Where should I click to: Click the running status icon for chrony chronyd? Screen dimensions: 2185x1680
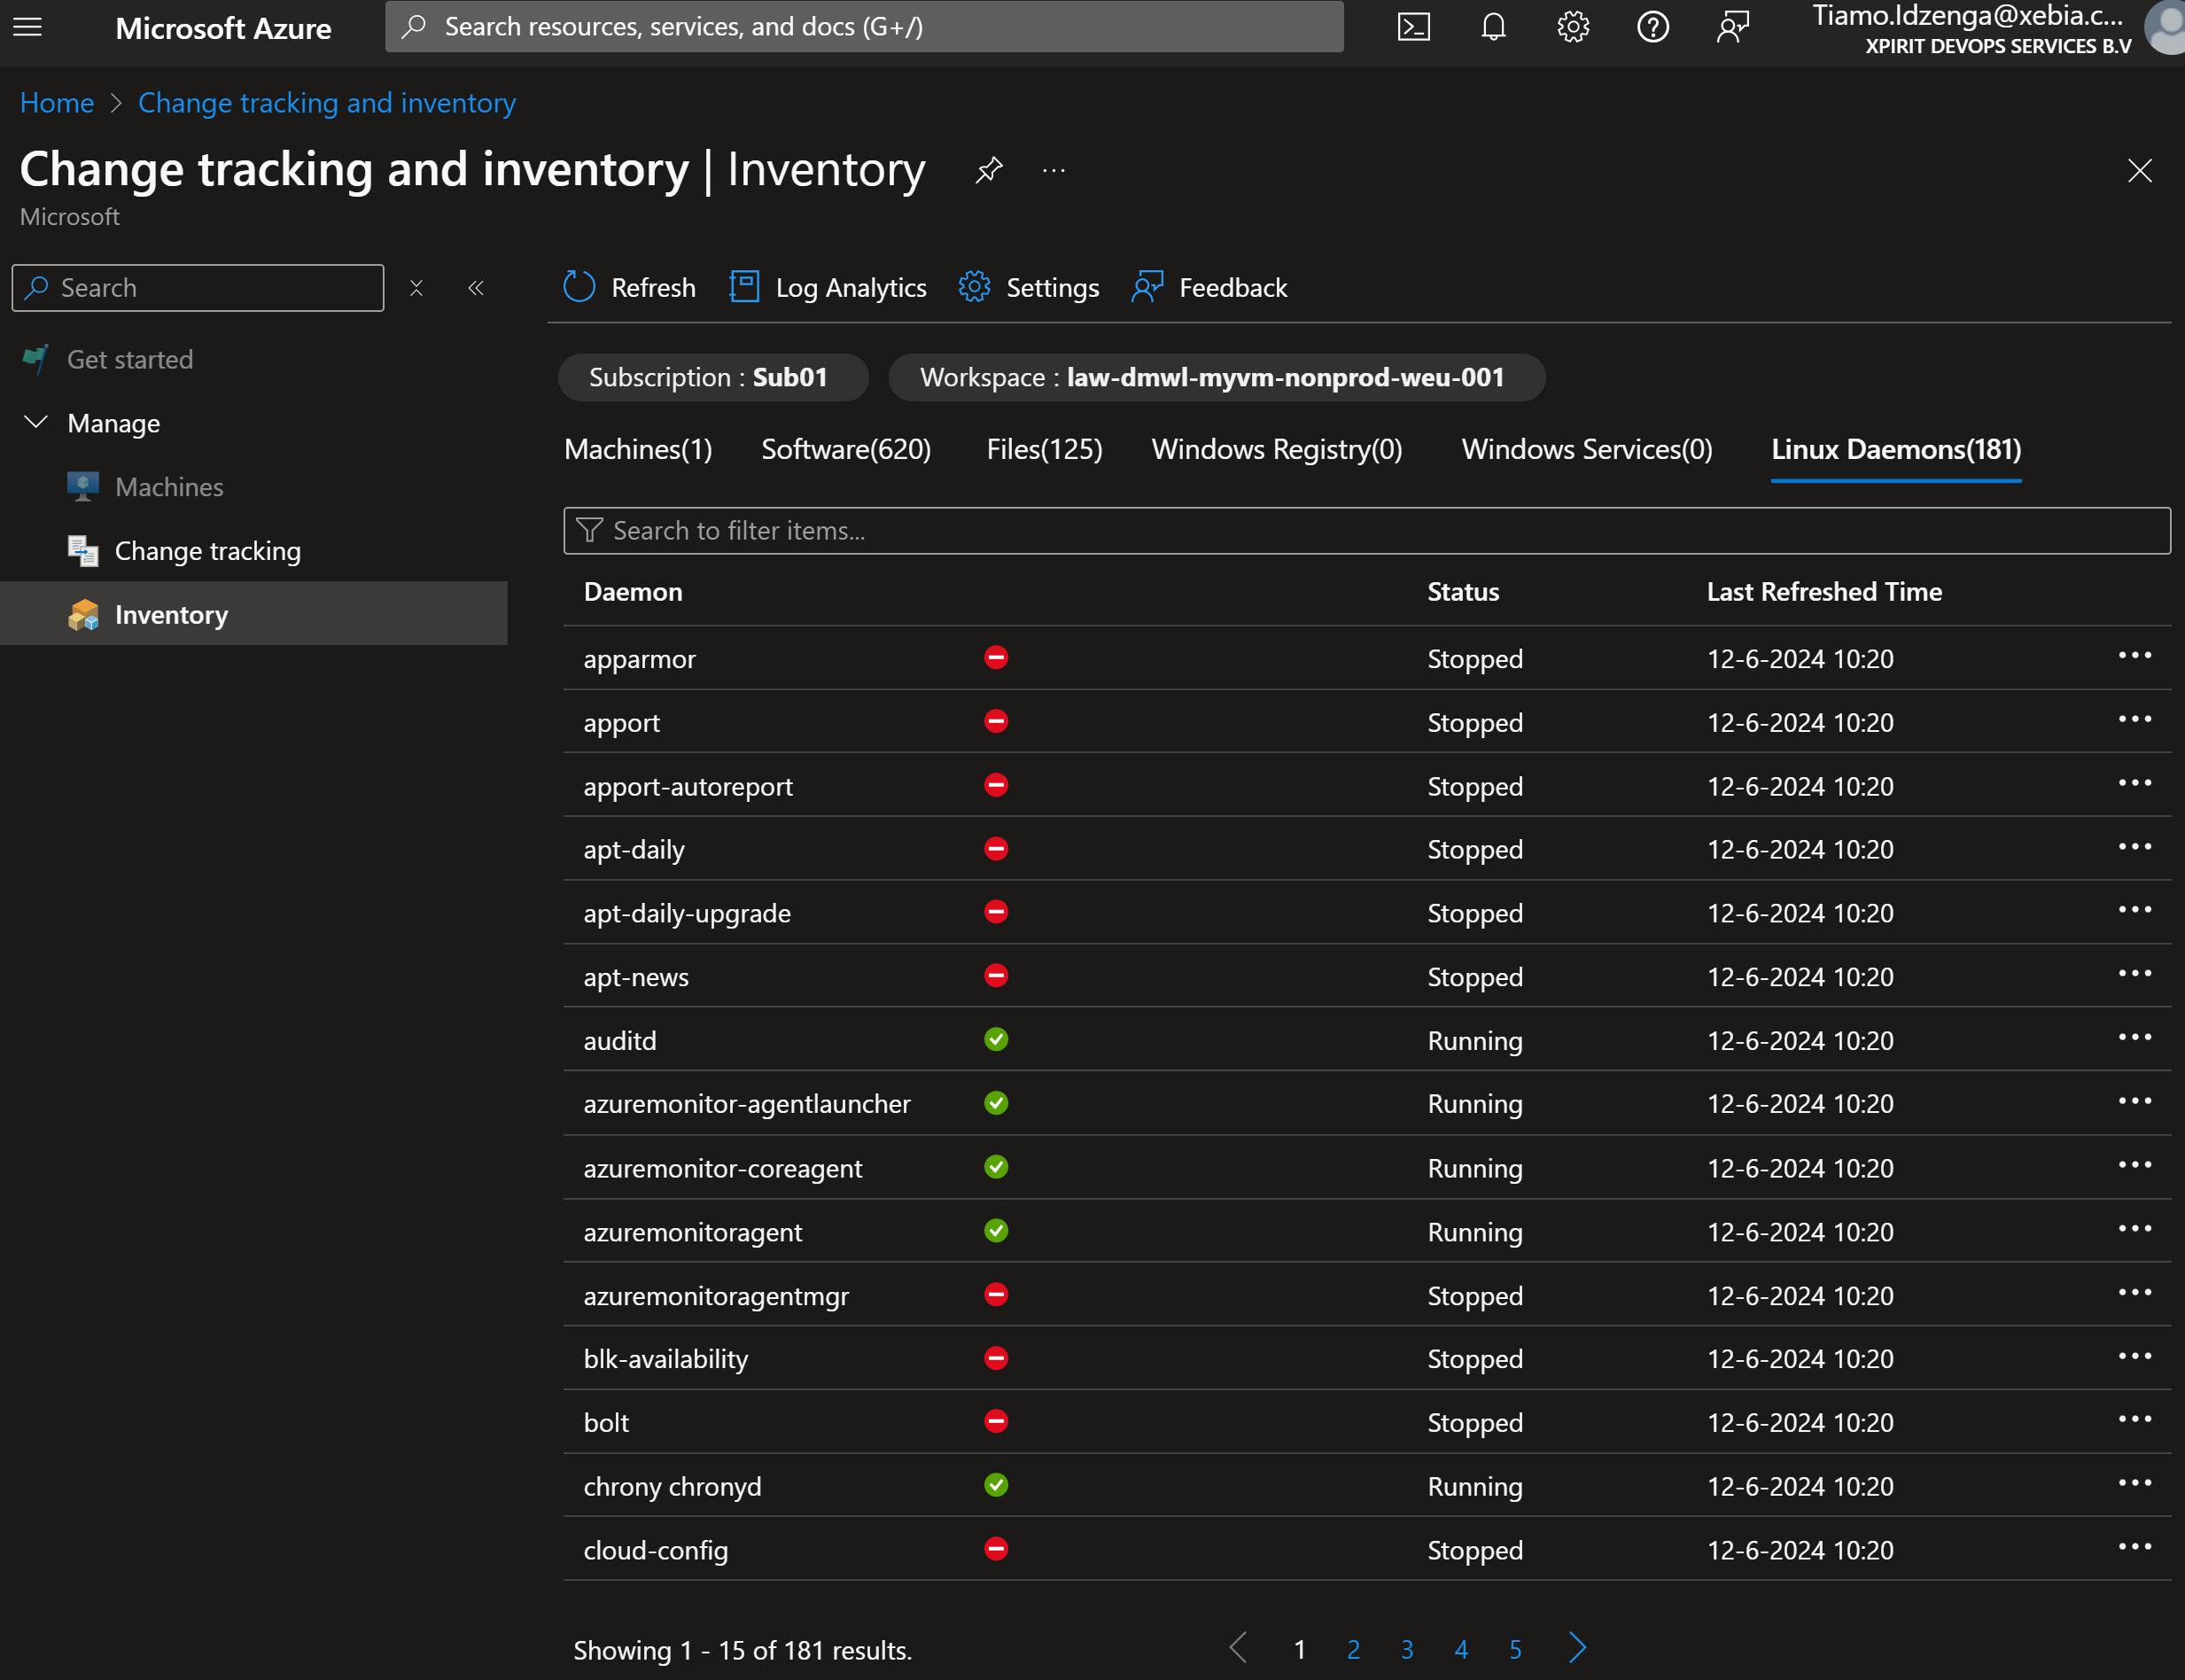(996, 1485)
